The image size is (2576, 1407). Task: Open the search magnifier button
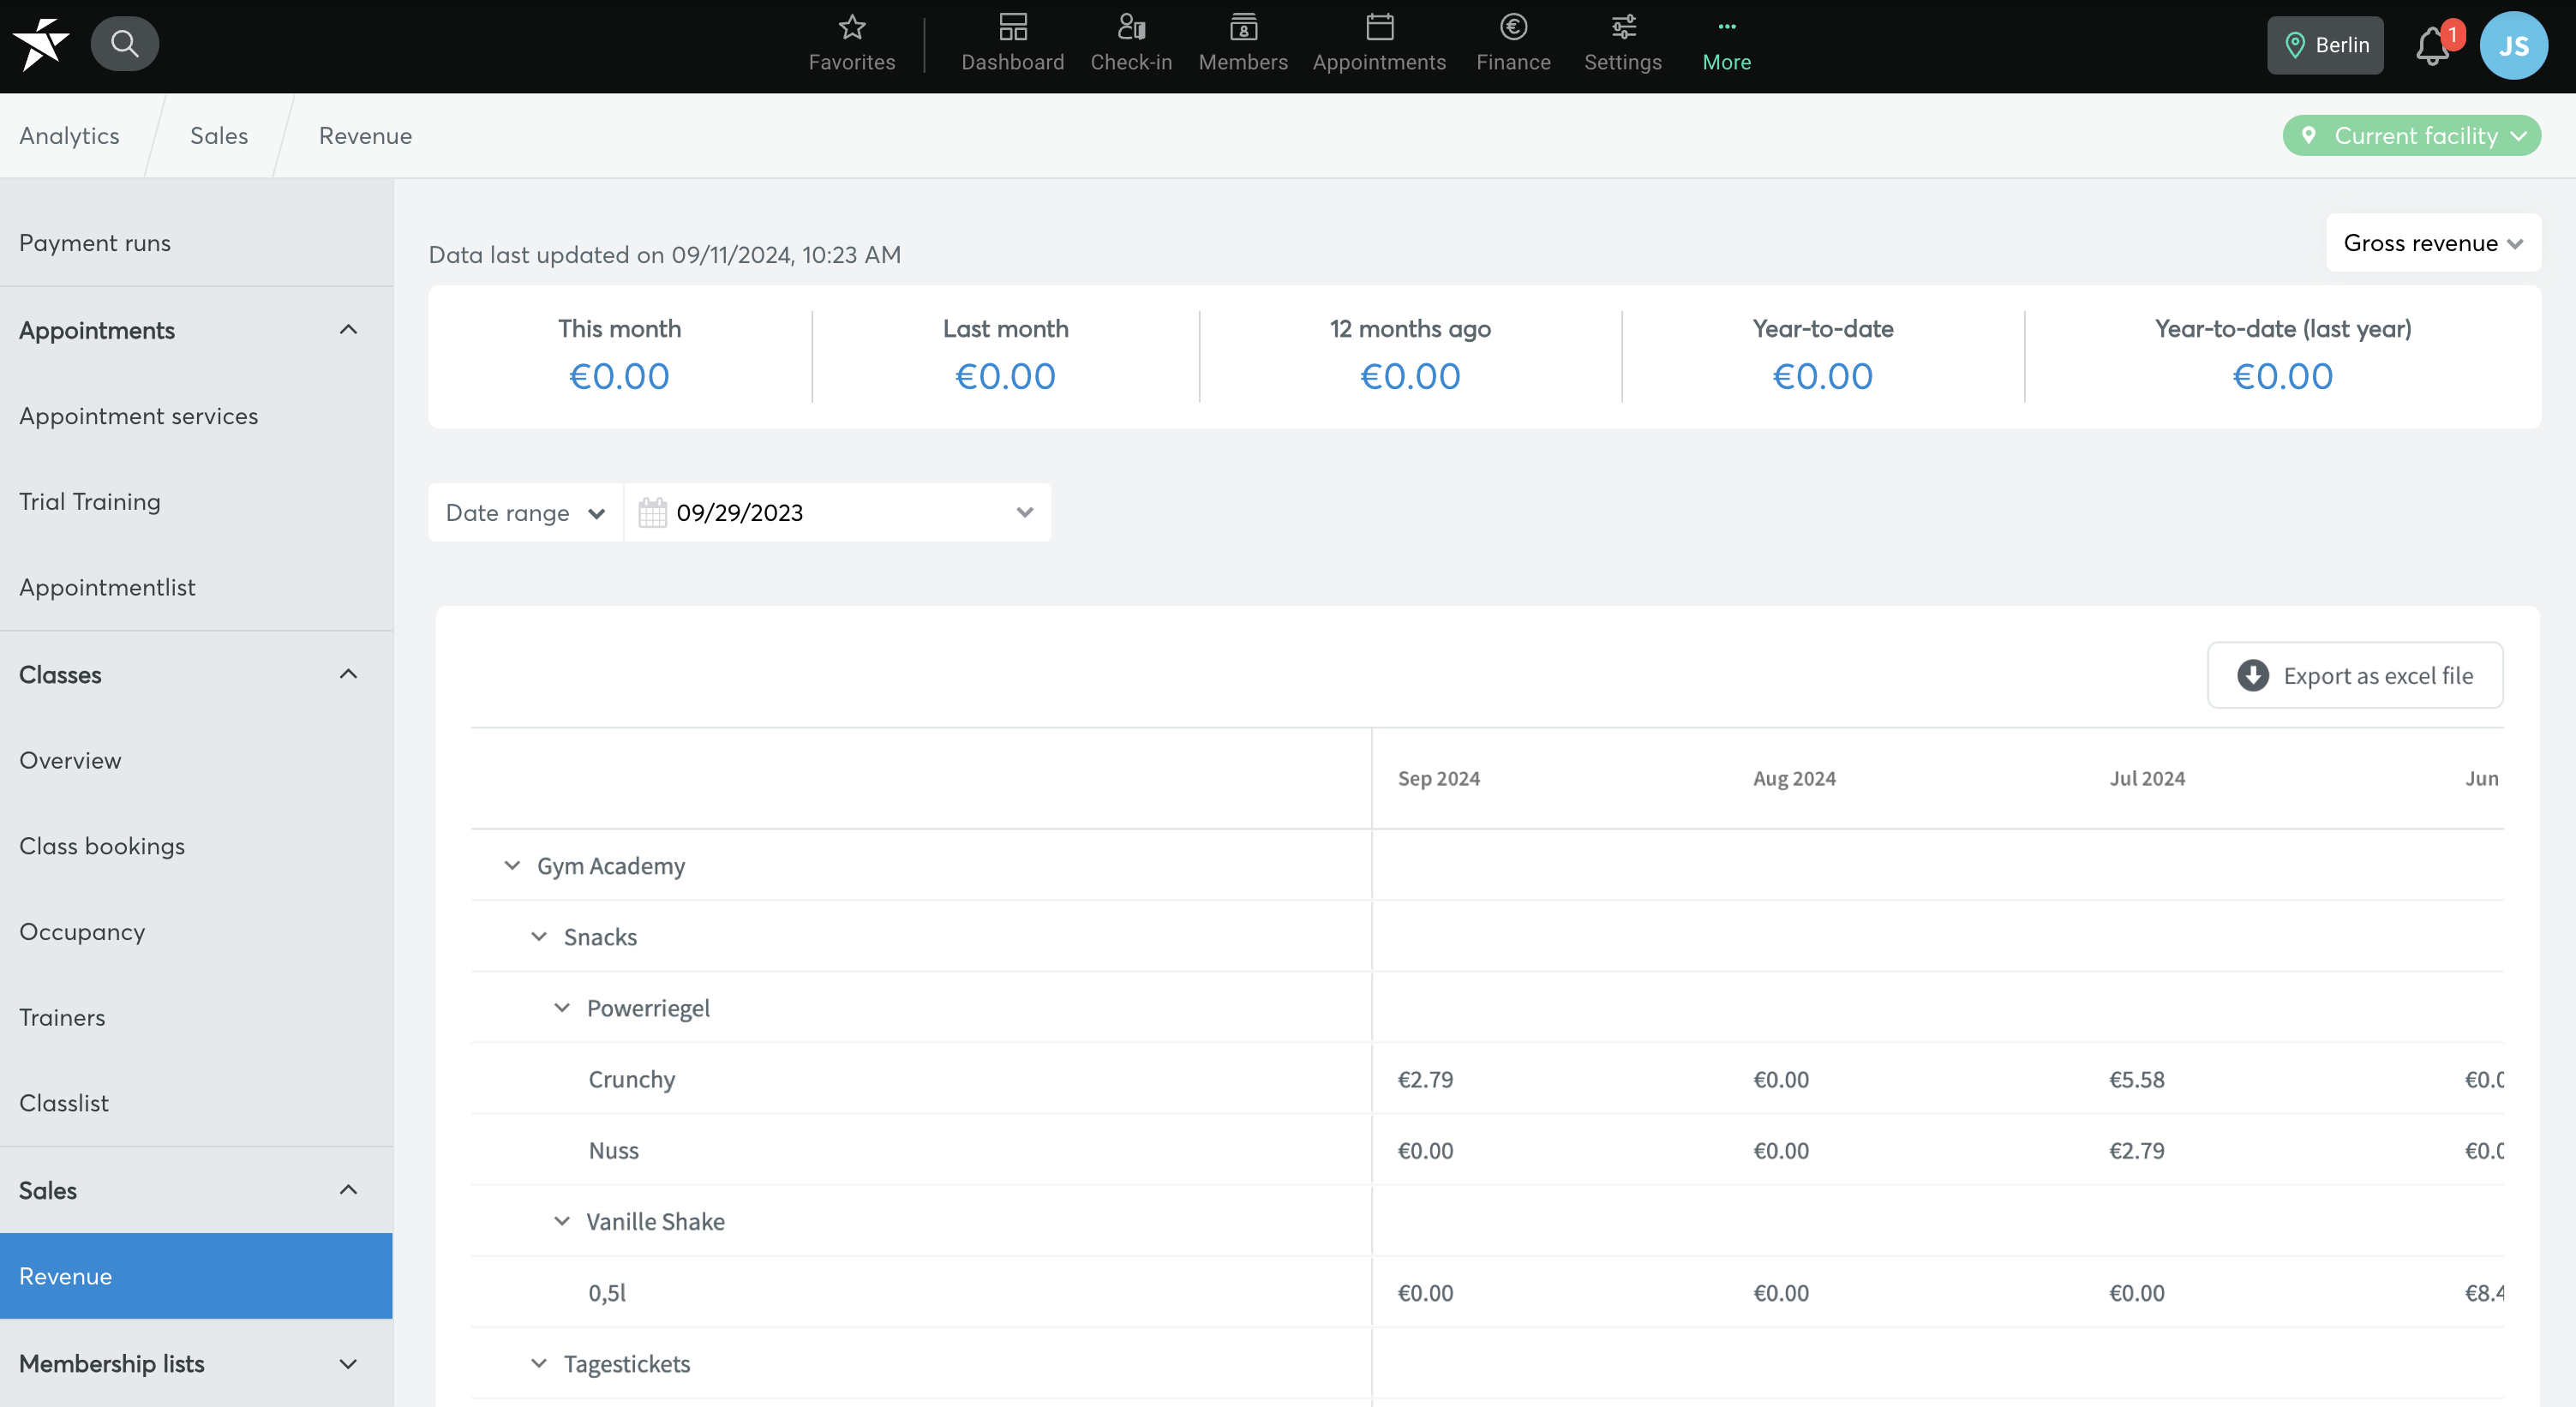[x=124, y=44]
